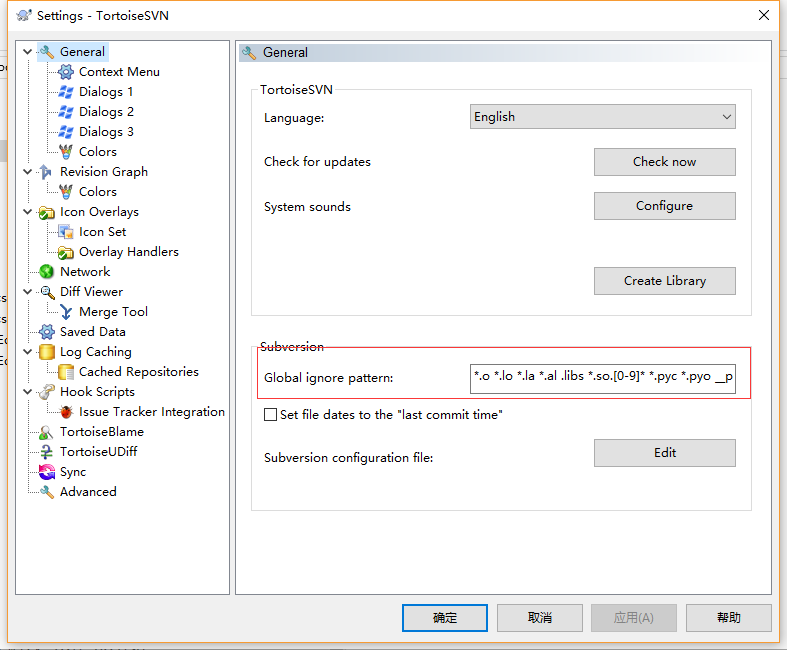Click the 取消 (Cancel) button

(540, 617)
